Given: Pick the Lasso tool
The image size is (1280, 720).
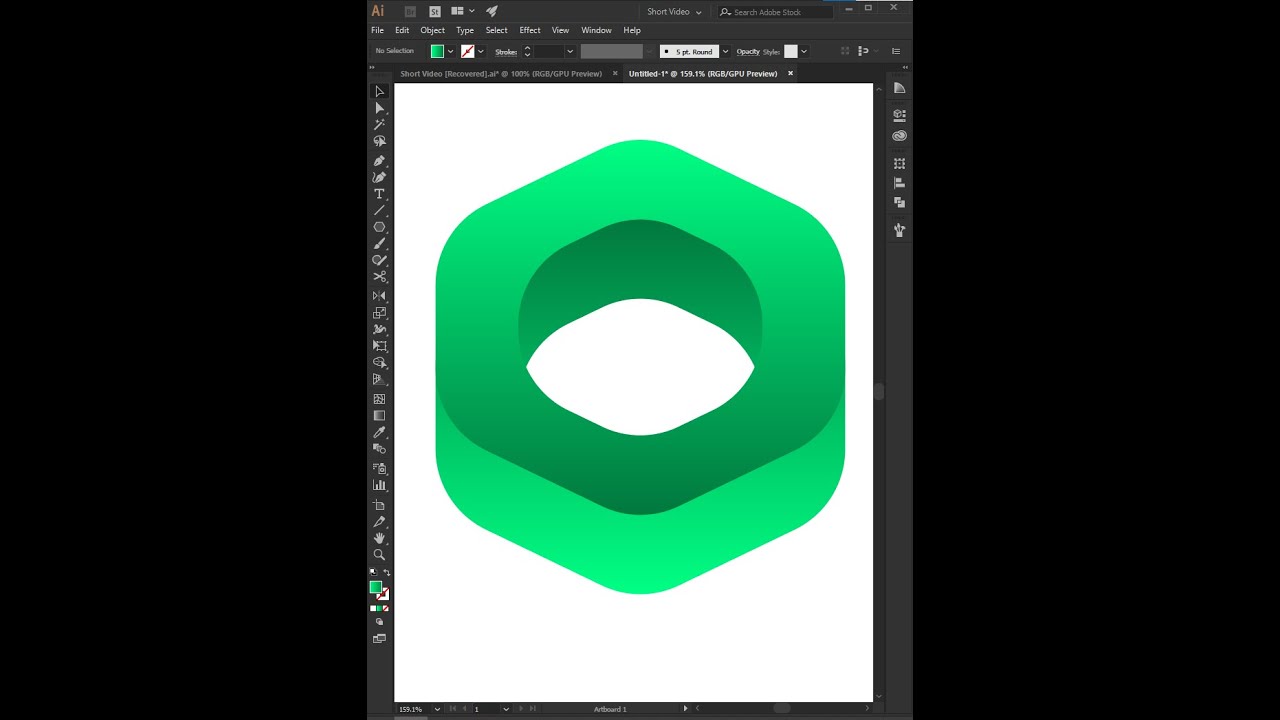Looking at the screenshot, I should tap(379, 142).
